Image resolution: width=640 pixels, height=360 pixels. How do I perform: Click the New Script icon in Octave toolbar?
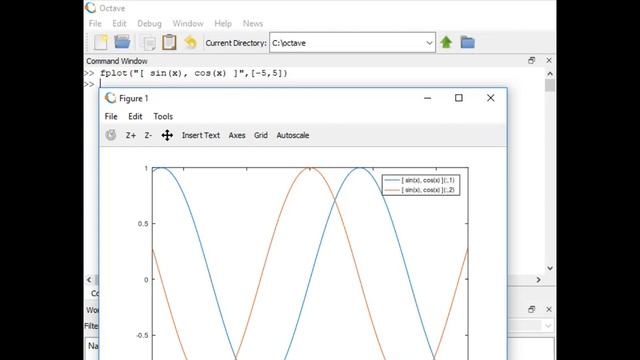[x=101, y=42]
